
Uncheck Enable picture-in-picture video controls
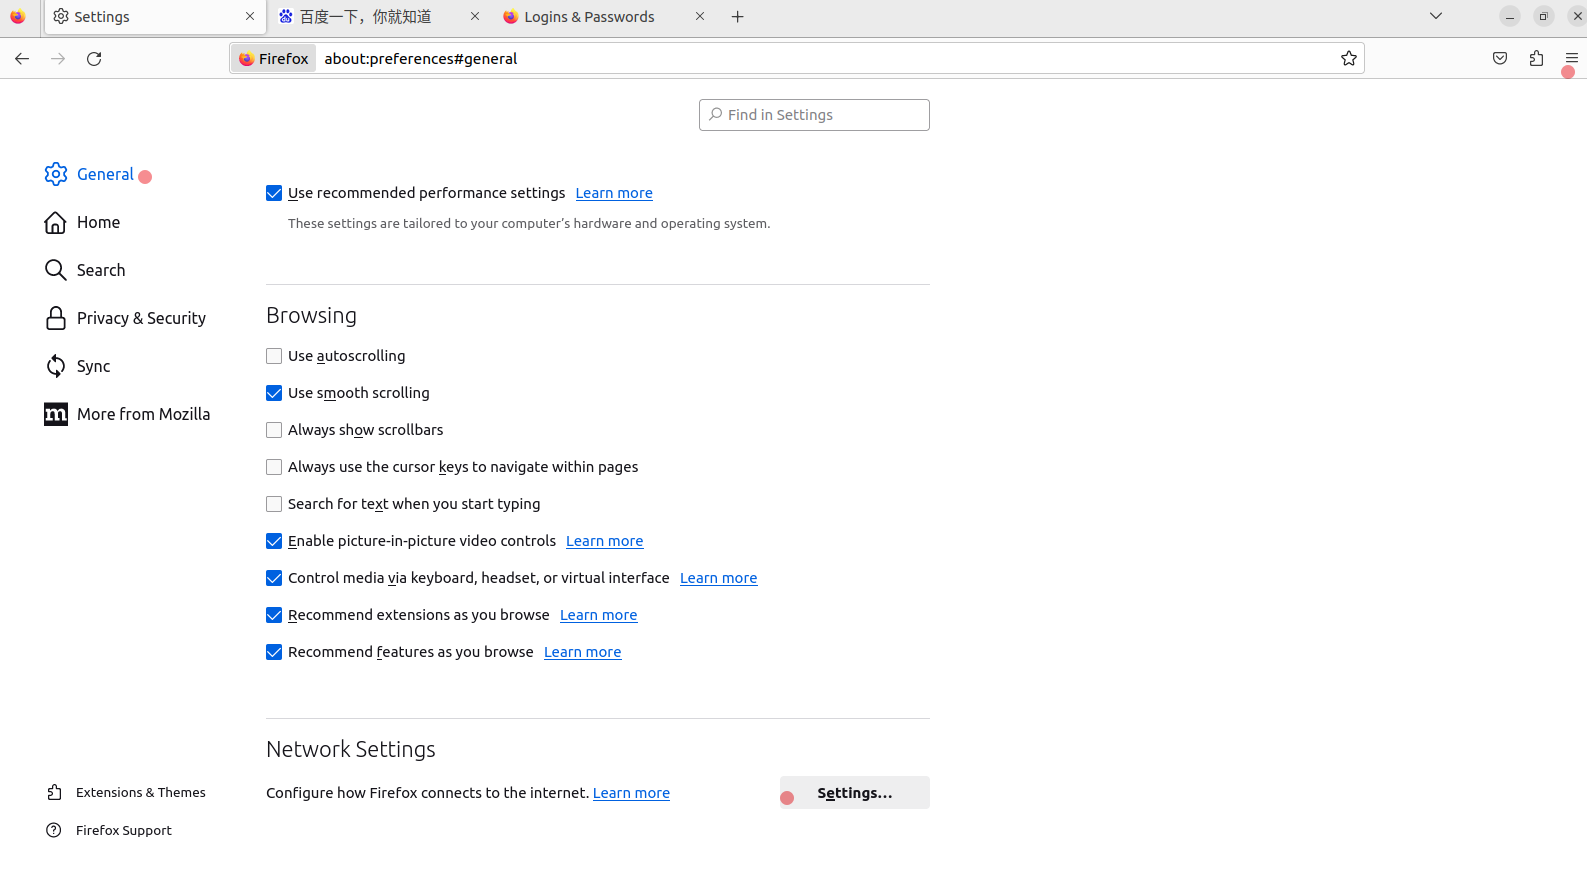tap(274, 541)
